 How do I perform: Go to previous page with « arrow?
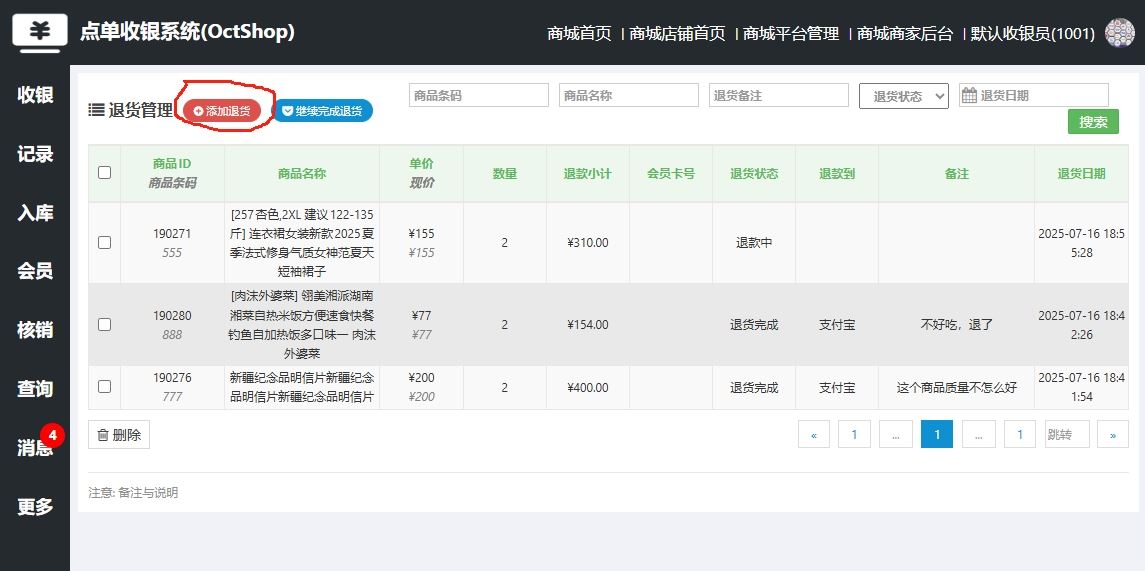(813, 434)
